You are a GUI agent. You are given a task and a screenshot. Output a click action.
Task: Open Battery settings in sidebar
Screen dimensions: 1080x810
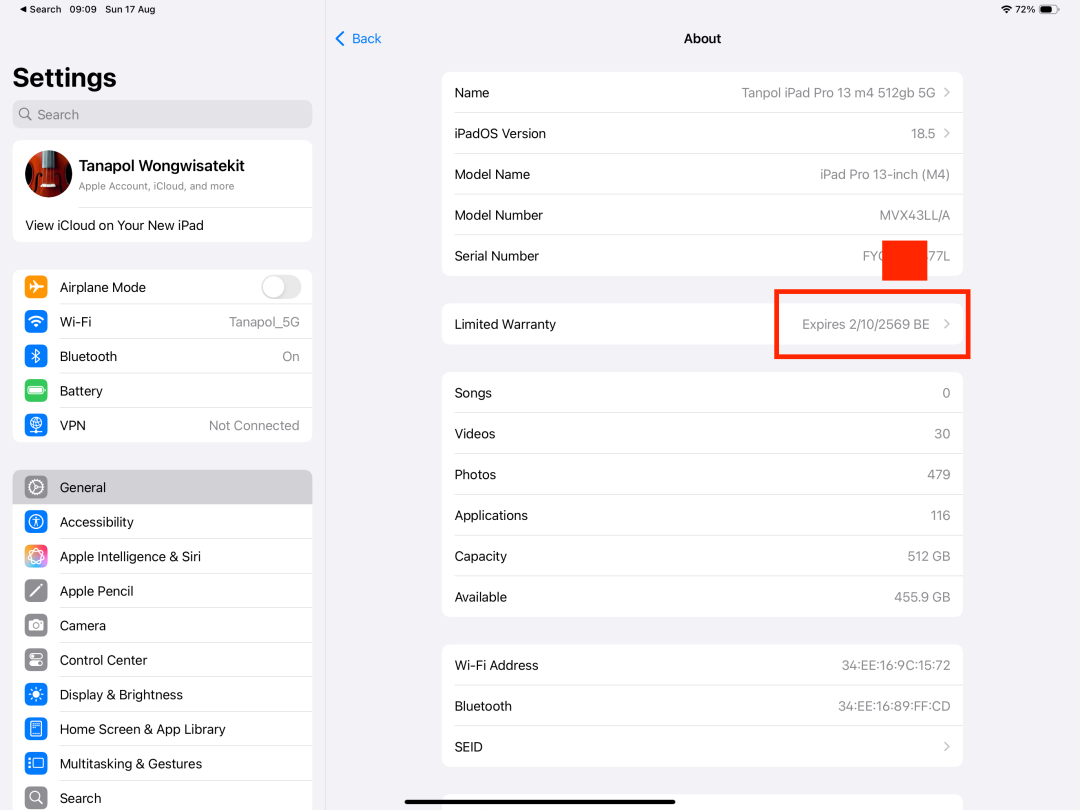point(162,391)
